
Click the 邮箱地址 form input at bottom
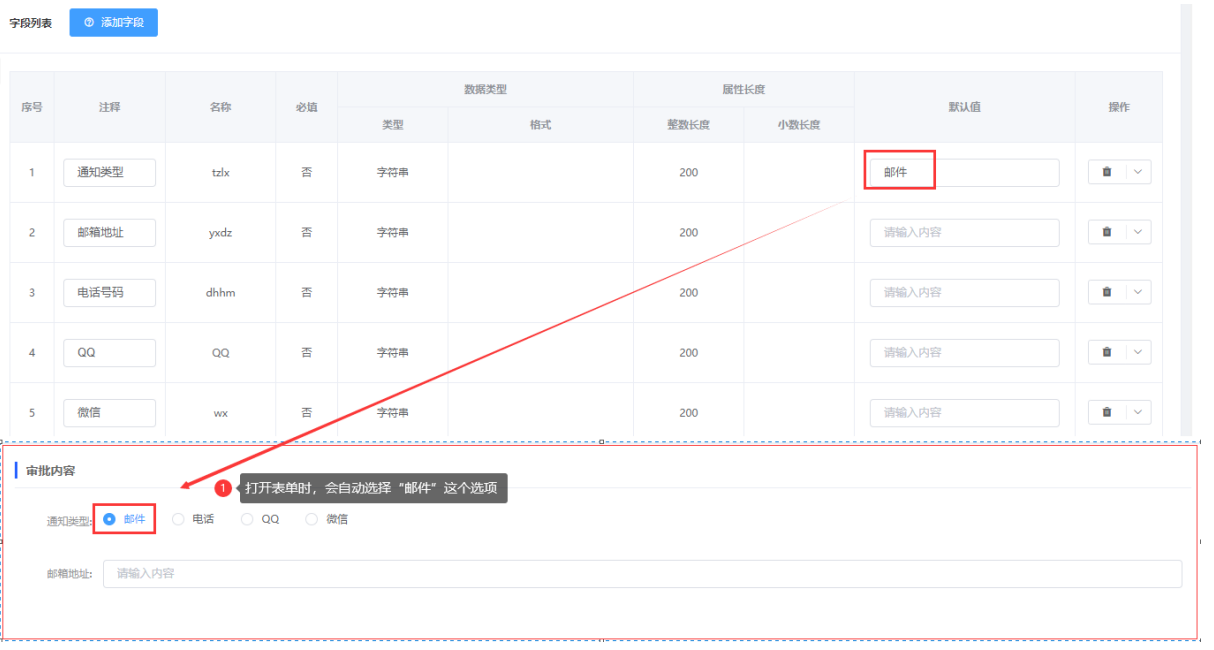(642, 573)
